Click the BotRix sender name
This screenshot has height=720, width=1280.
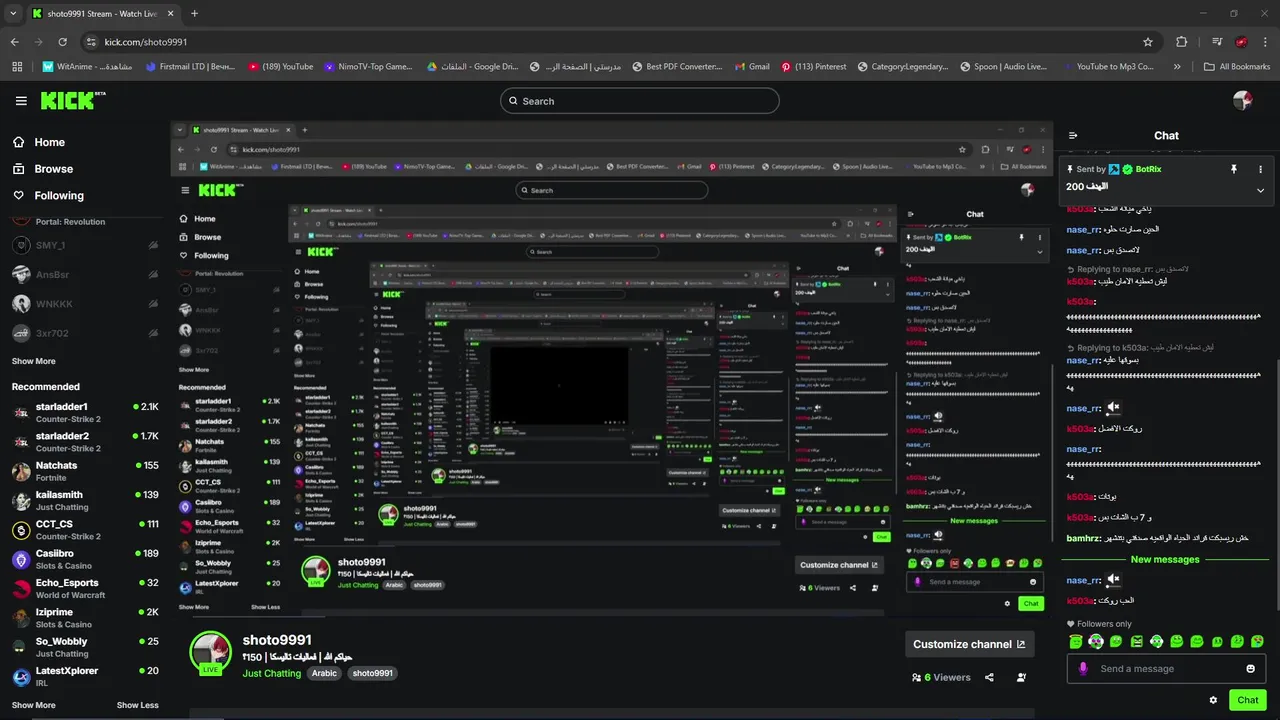coord(1148,170)
